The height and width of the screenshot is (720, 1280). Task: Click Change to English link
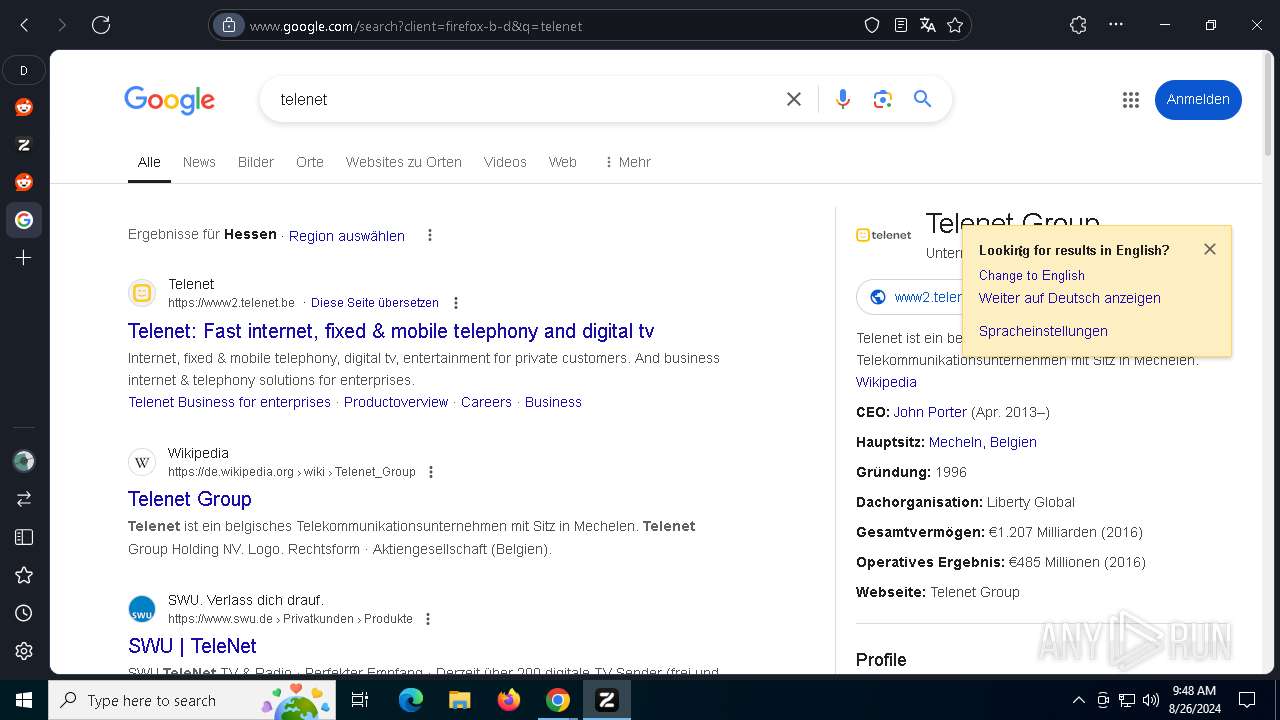(1032, 275)
